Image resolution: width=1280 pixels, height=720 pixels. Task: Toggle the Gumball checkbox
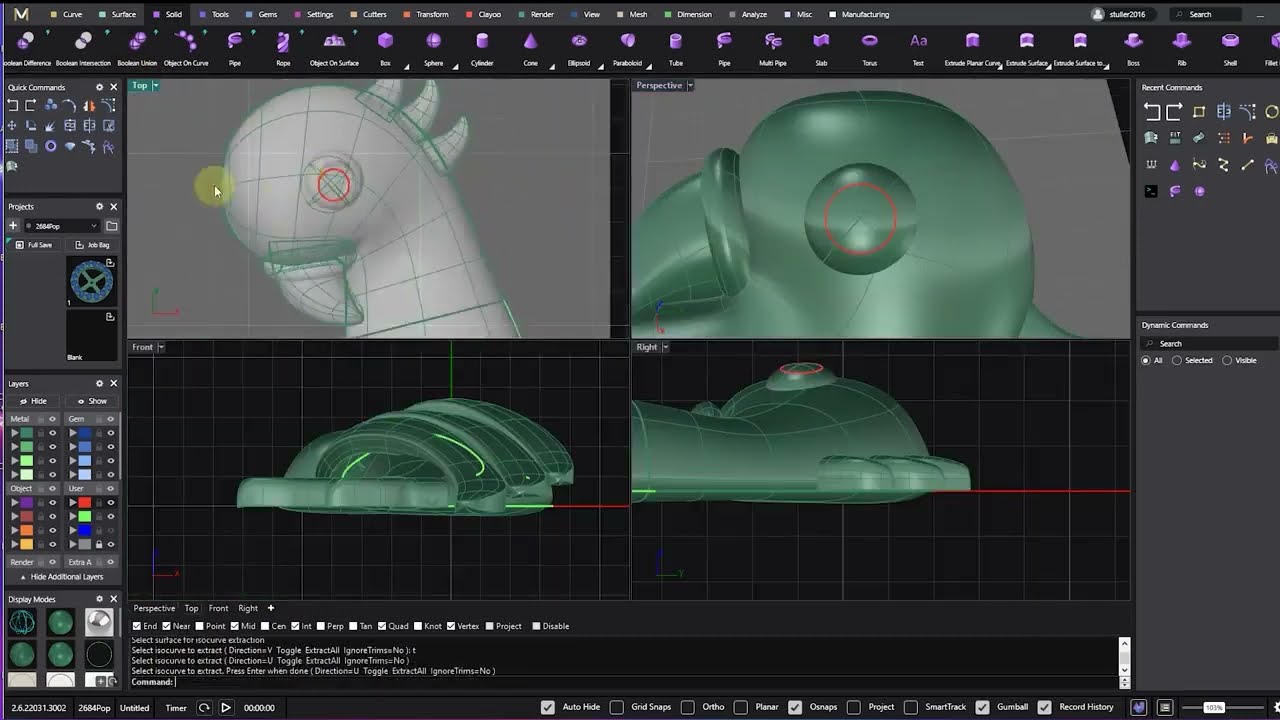pyautogui.click(x=983, y=707)
